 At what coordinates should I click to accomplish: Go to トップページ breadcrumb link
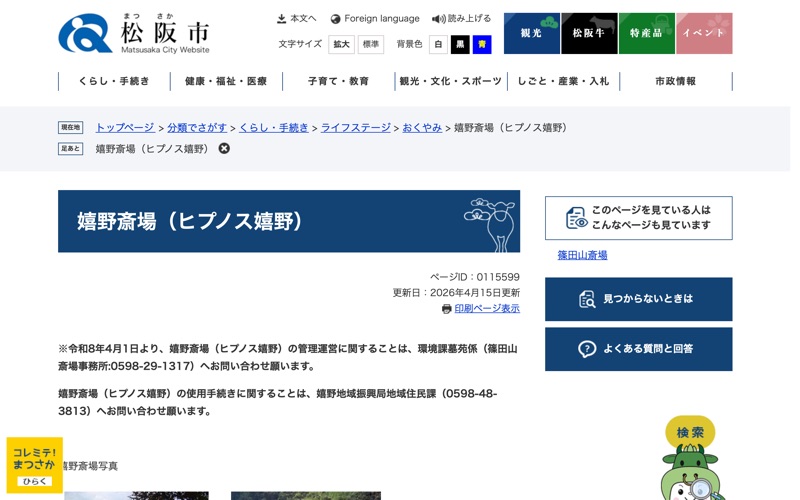coord(125,128)
